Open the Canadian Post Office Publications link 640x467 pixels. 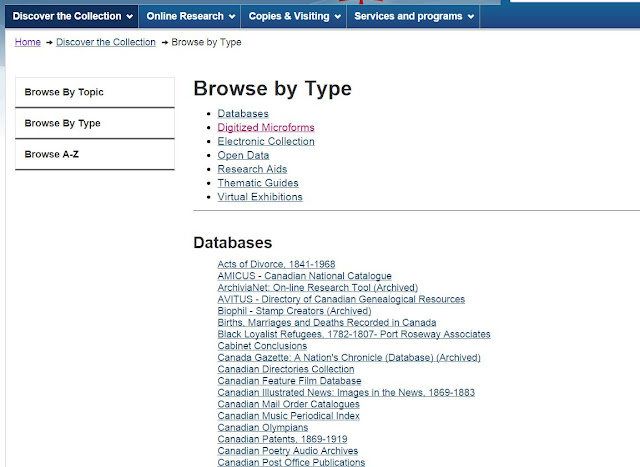pyautogui.click(x=291, y=462)
